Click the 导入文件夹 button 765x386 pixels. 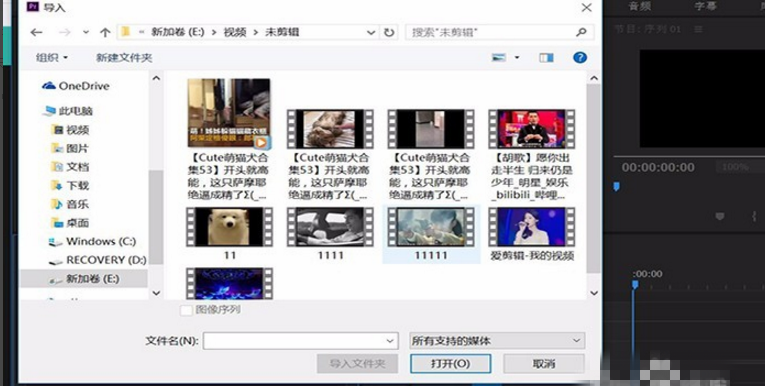click(x=357, y=364)
